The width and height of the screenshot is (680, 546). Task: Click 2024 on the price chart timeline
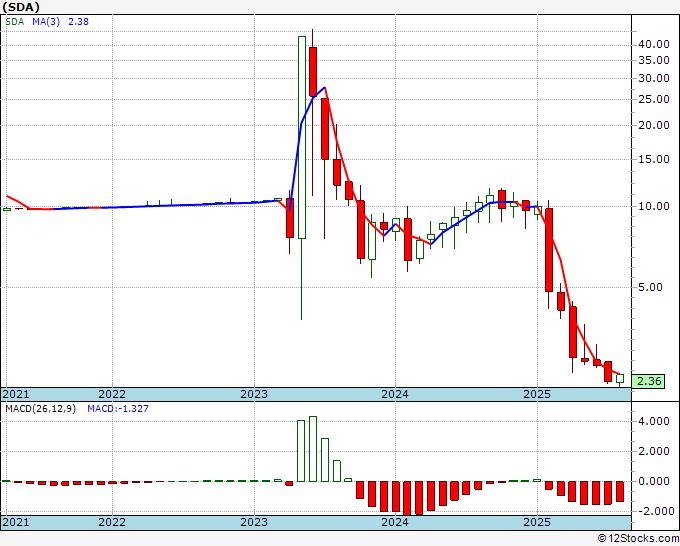pos(395,394)
